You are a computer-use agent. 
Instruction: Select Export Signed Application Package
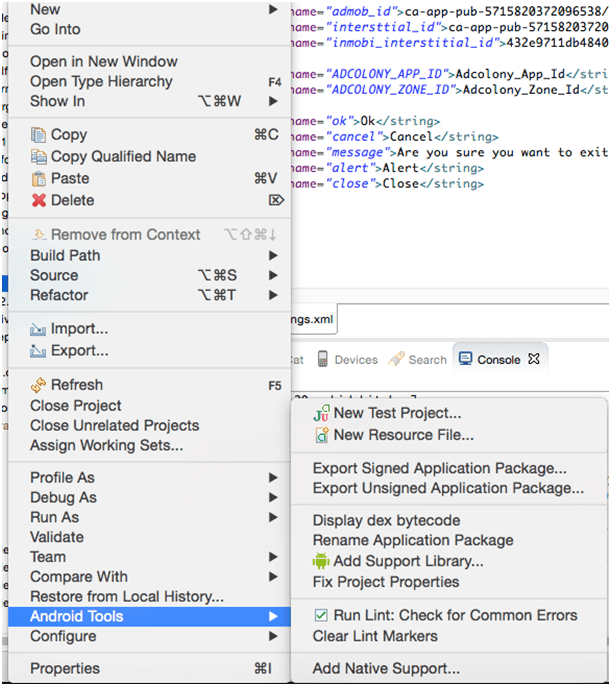[x=439, y=468]
